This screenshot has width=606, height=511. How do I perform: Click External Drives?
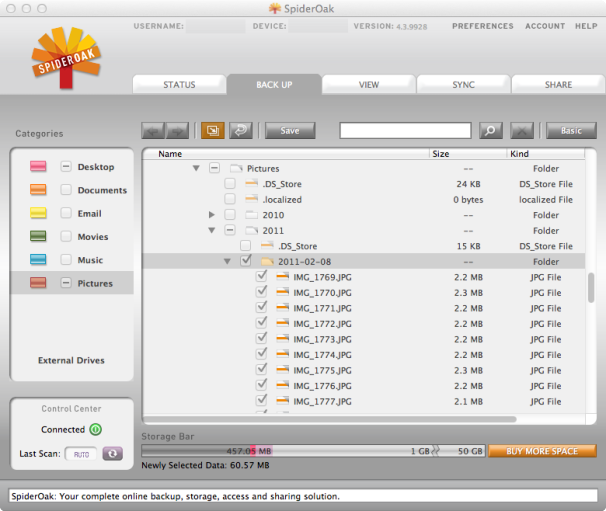pyautogui.click(x=71, y=360)
